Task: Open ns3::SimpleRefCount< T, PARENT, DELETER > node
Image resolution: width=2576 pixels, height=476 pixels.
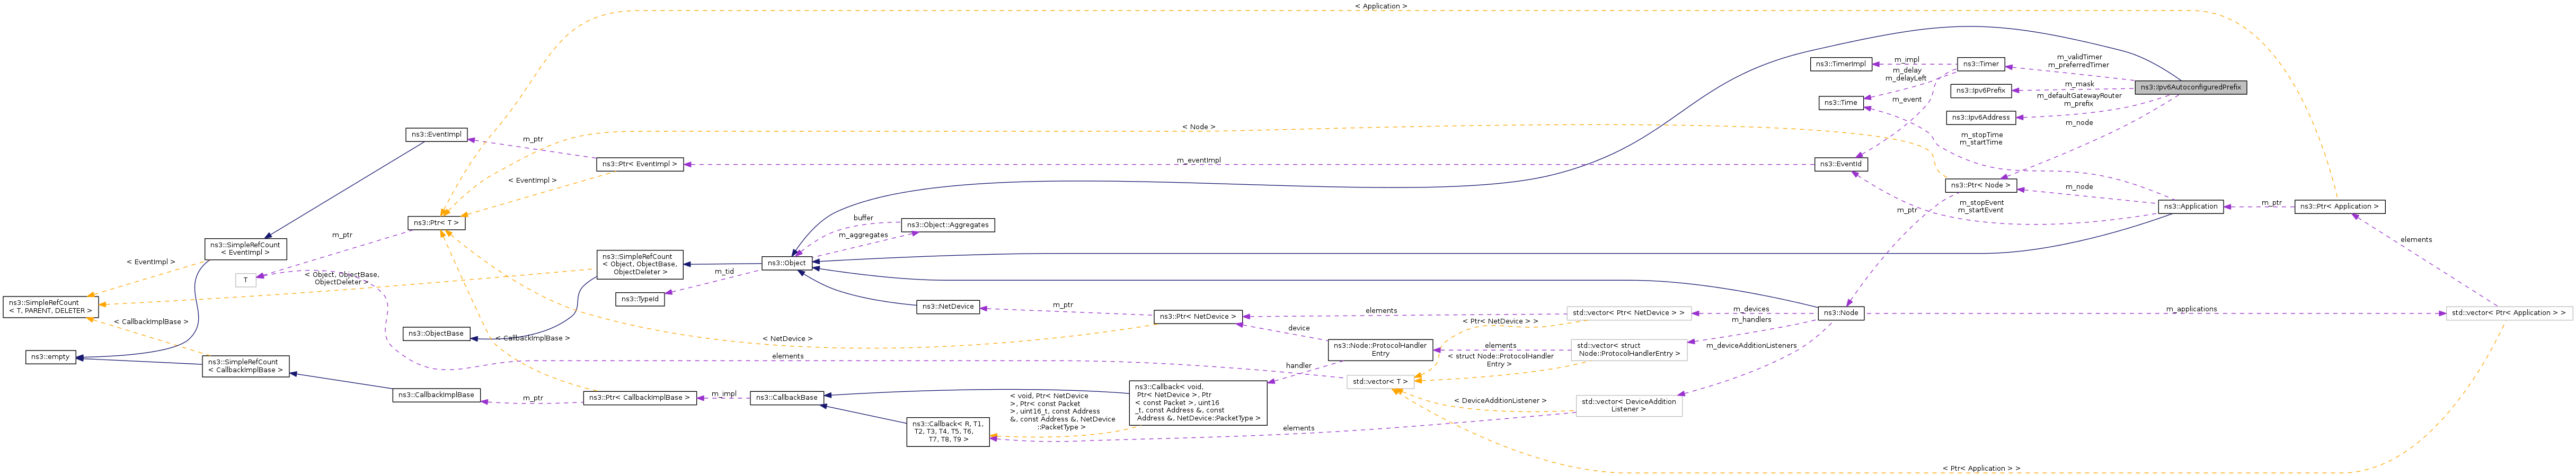Action: pyautogui.click(x=50, y=306)
